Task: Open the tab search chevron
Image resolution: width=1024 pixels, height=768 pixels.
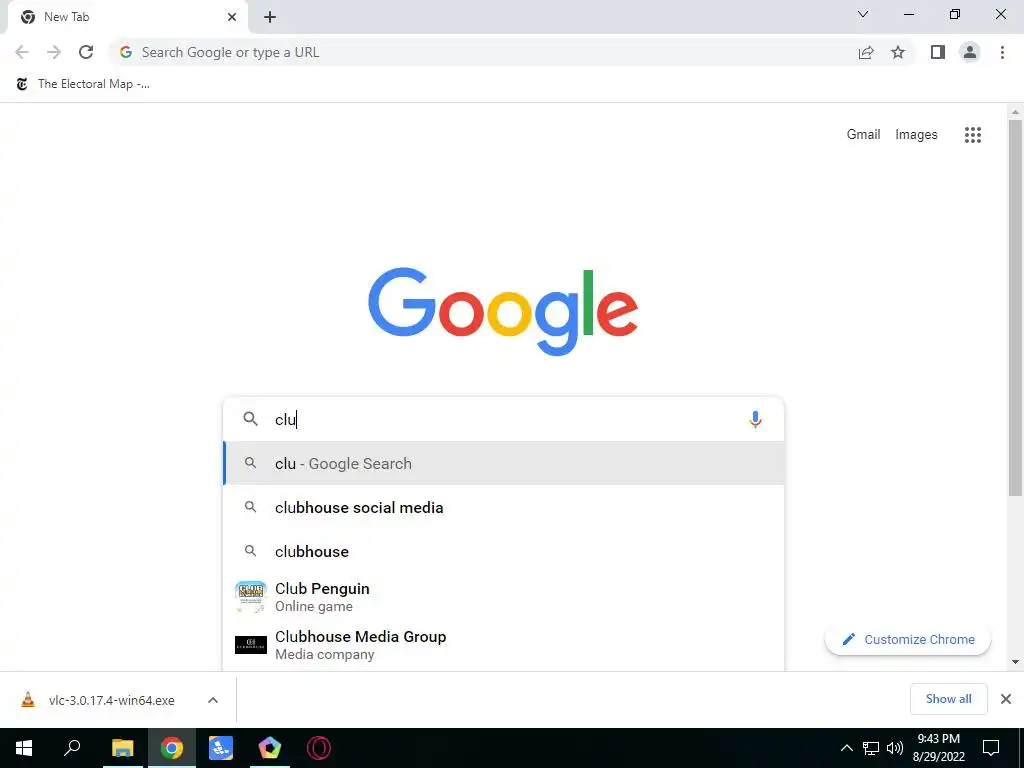Action: click(863, 14)
